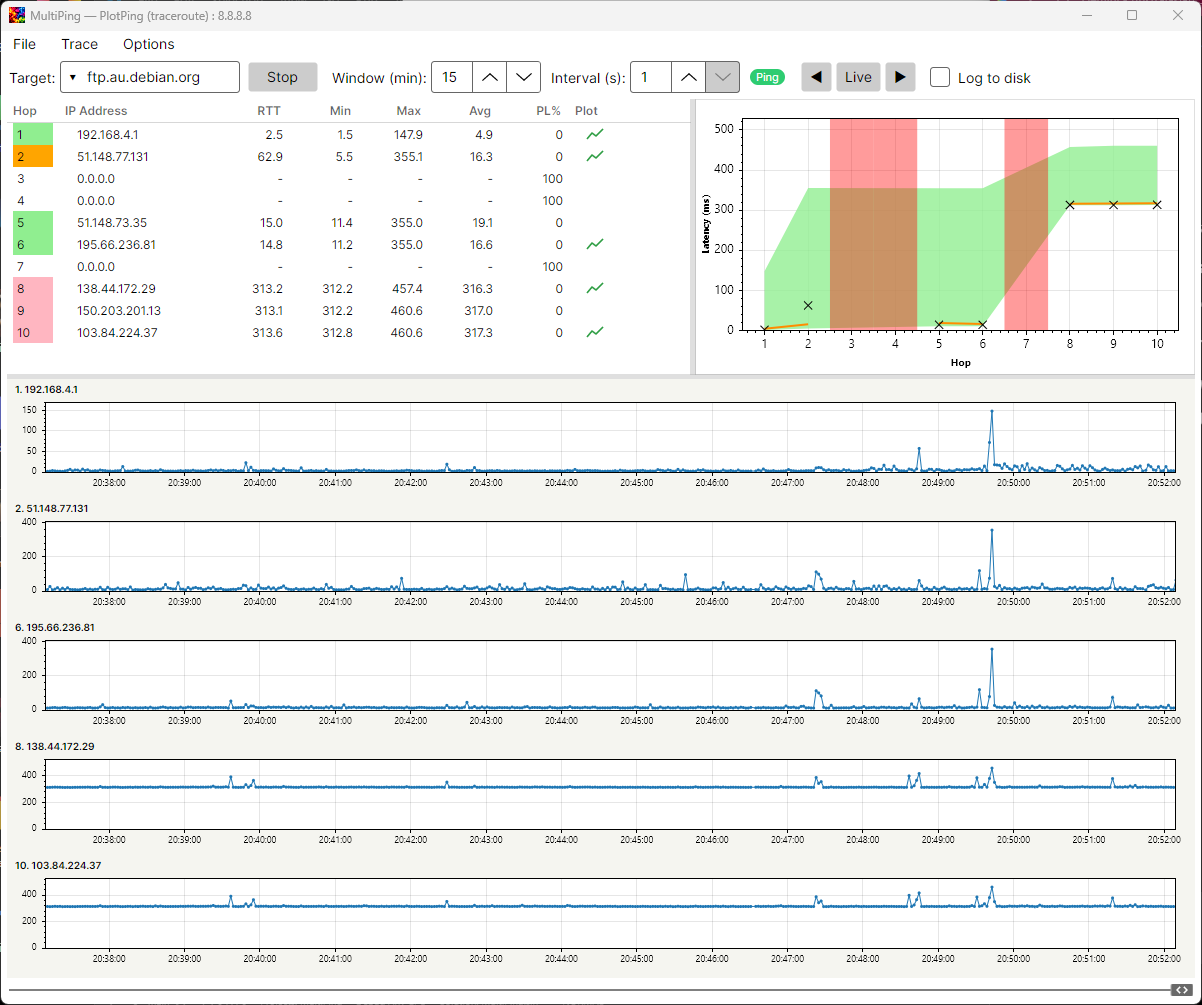The width and height of the screenshot is (1202, 1005).
Task: Maximize the MultiPing window
Action: click(1132, 15)
